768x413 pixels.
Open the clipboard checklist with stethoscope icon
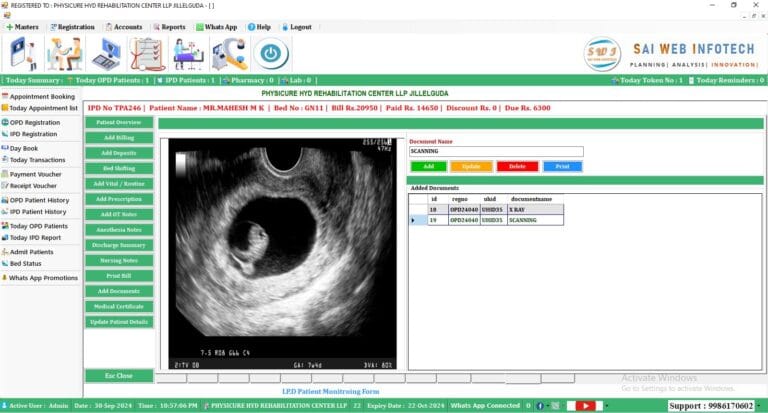tap(147, 54)
